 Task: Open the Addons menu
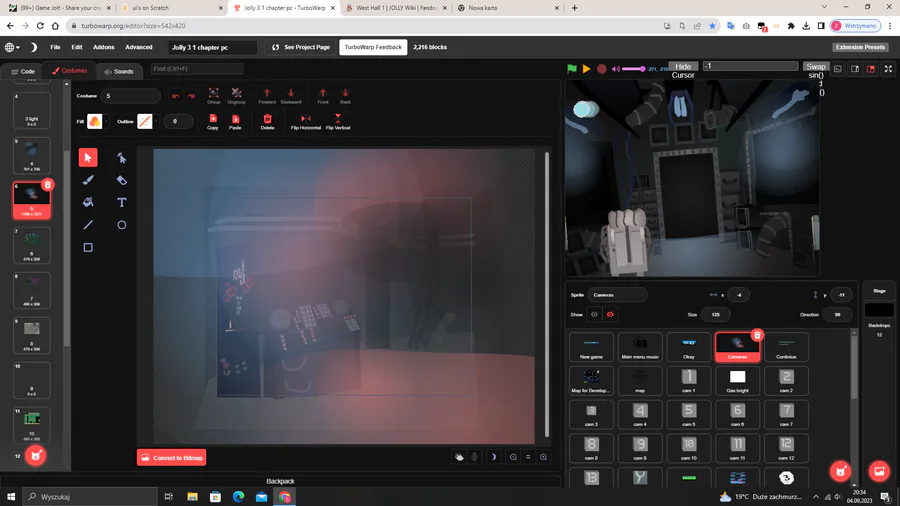point(104,47)
